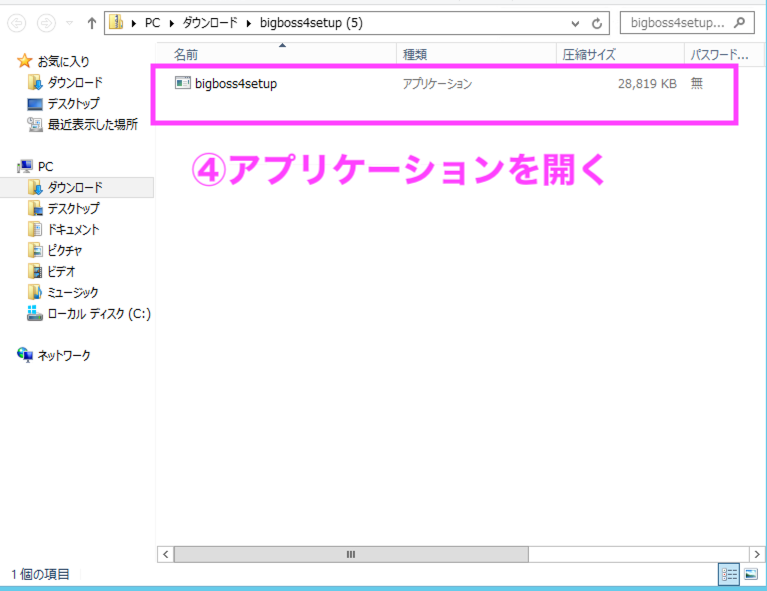Switch to large icons view
The width and height of the screenshot is (767, 591).
750,574
